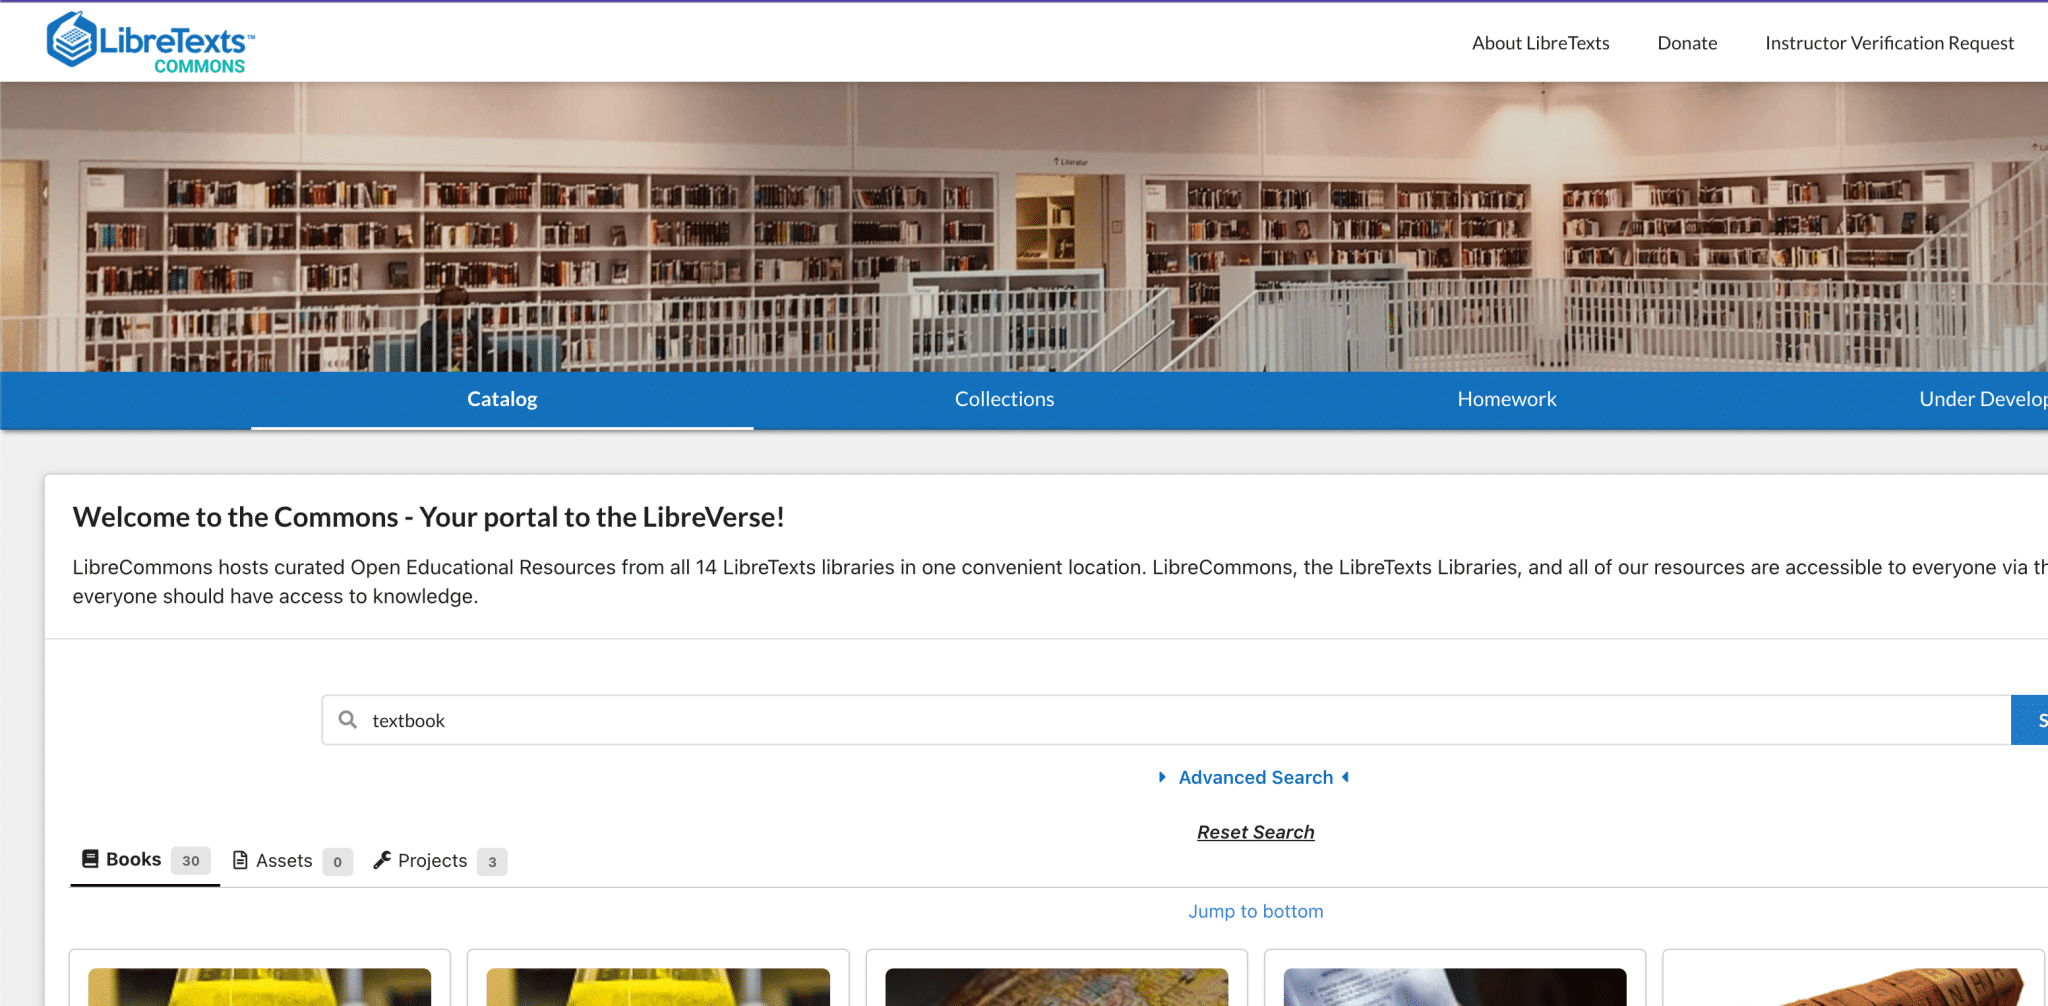
Task: Expand the Advanced Search options
Action: point(1255,777)
